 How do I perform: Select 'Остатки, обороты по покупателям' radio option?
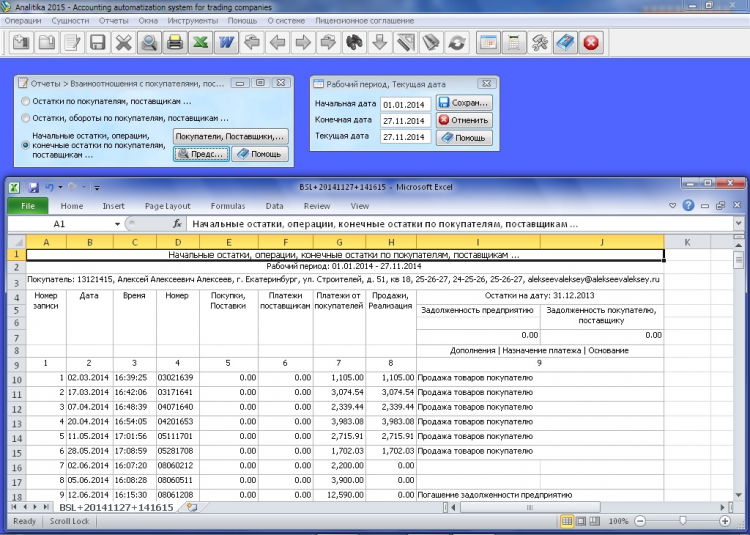point(26,118)
